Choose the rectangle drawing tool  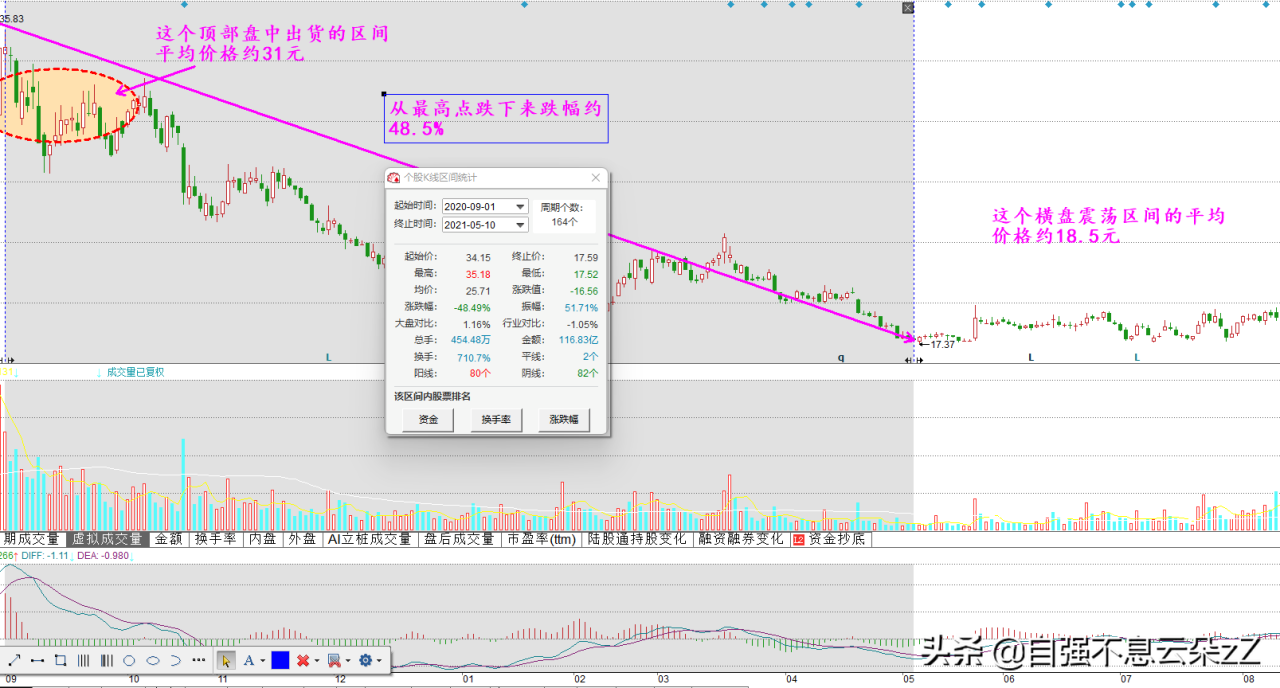pos(60,660)
